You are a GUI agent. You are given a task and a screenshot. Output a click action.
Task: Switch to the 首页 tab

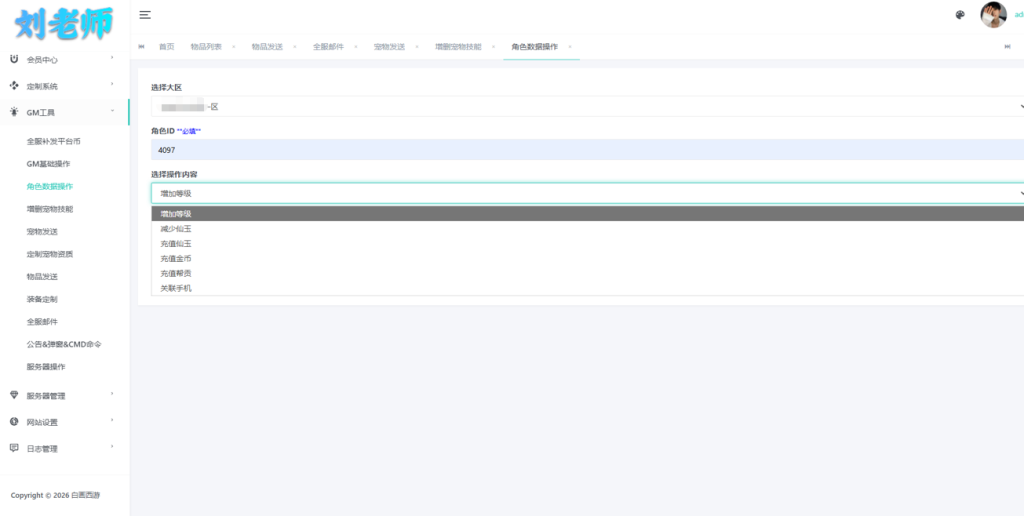point(167,47)
